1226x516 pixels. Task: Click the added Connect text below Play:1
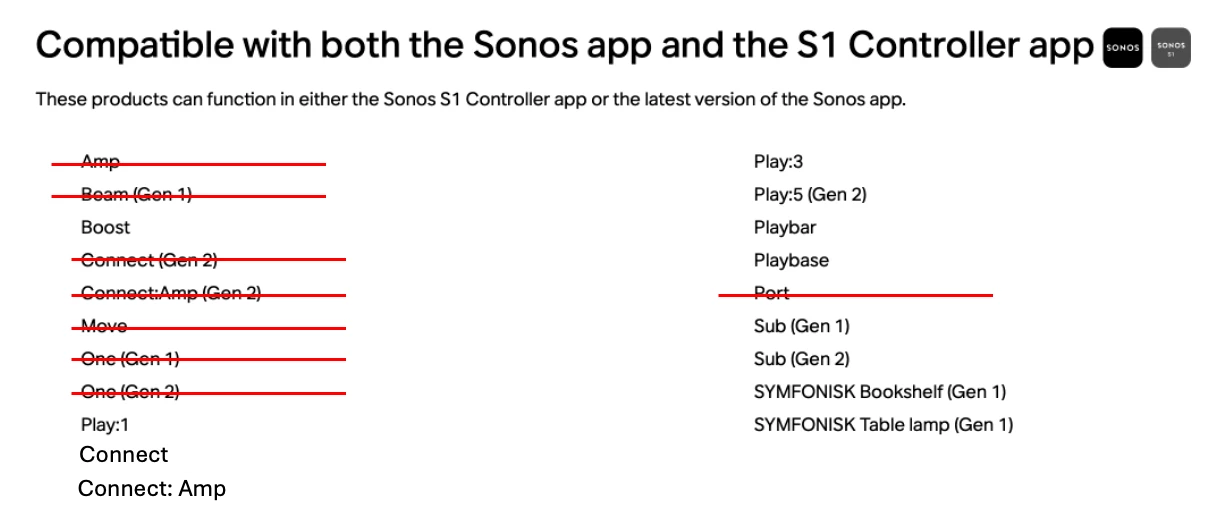point(124,455)
